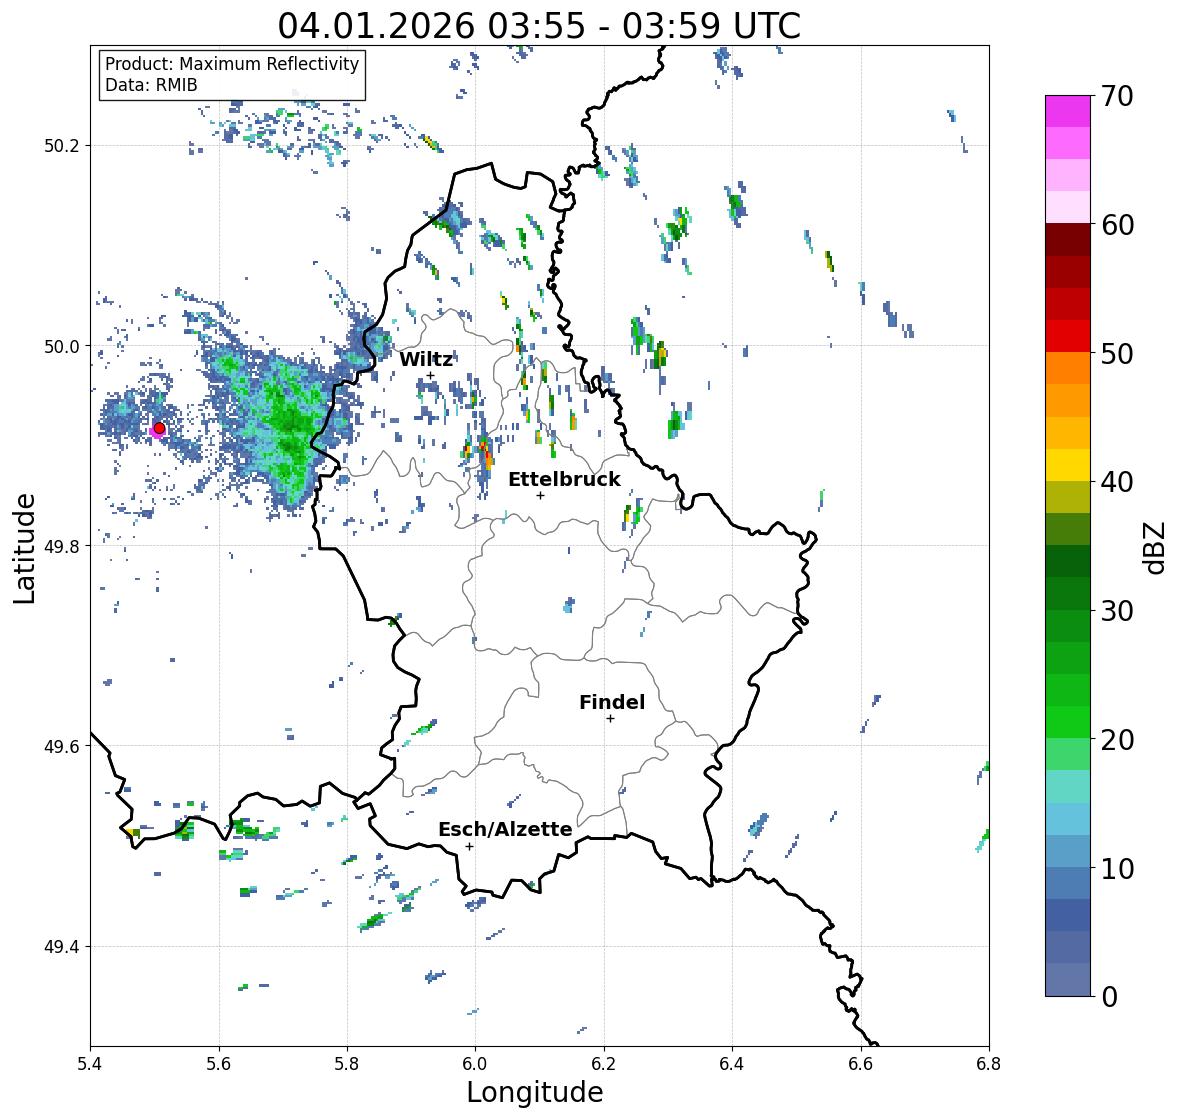Viewport: 1179px width, 1117px height.
Task: Click the Findel station label
Action: click(x=611, y=702)
